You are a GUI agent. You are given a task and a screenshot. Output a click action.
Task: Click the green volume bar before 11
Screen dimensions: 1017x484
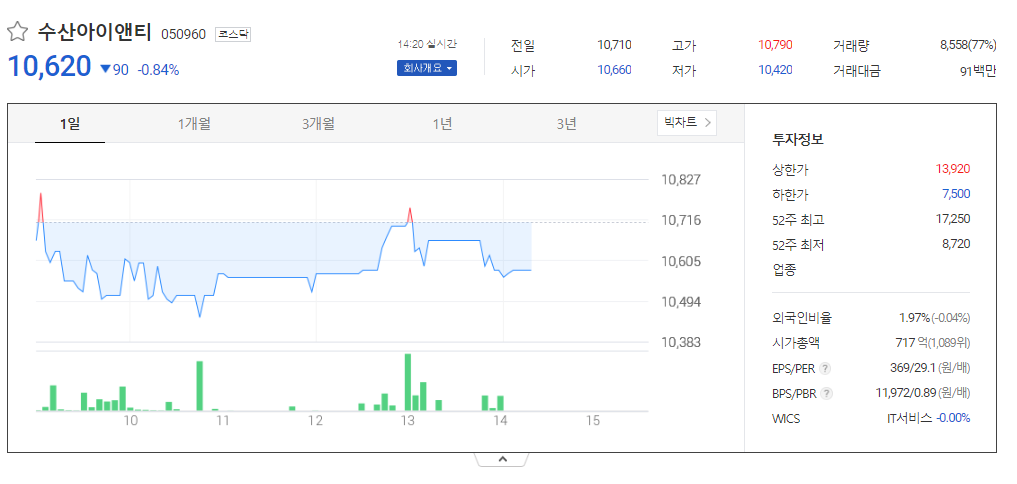(200, 386)
